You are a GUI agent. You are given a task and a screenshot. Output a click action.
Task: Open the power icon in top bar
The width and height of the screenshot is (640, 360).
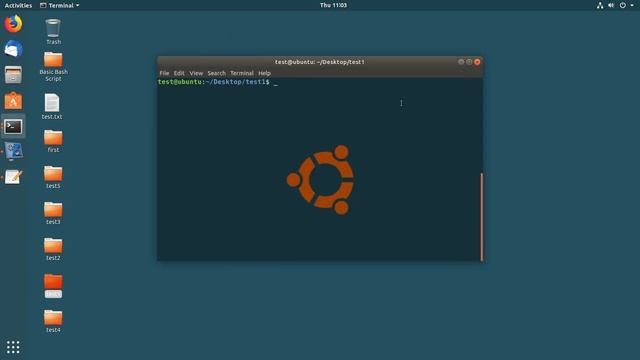point(622,5)
